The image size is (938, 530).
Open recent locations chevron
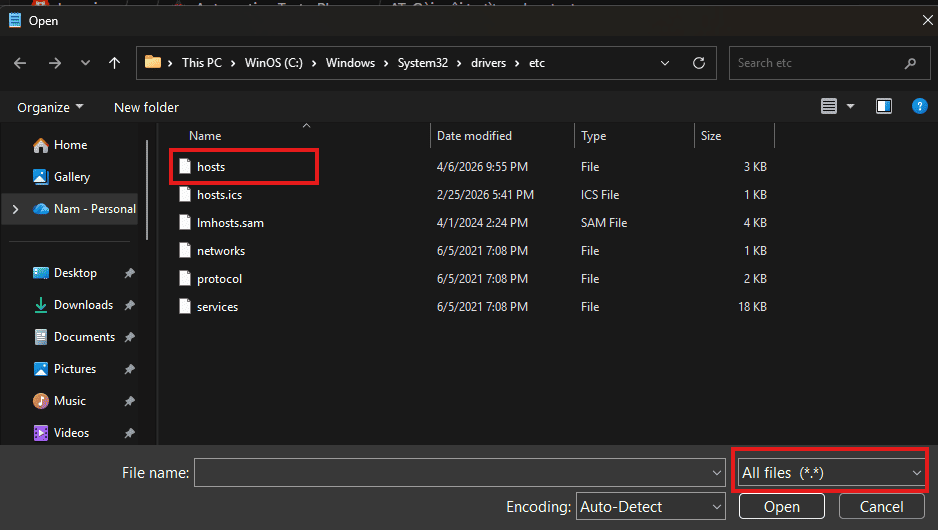point(86,63)
